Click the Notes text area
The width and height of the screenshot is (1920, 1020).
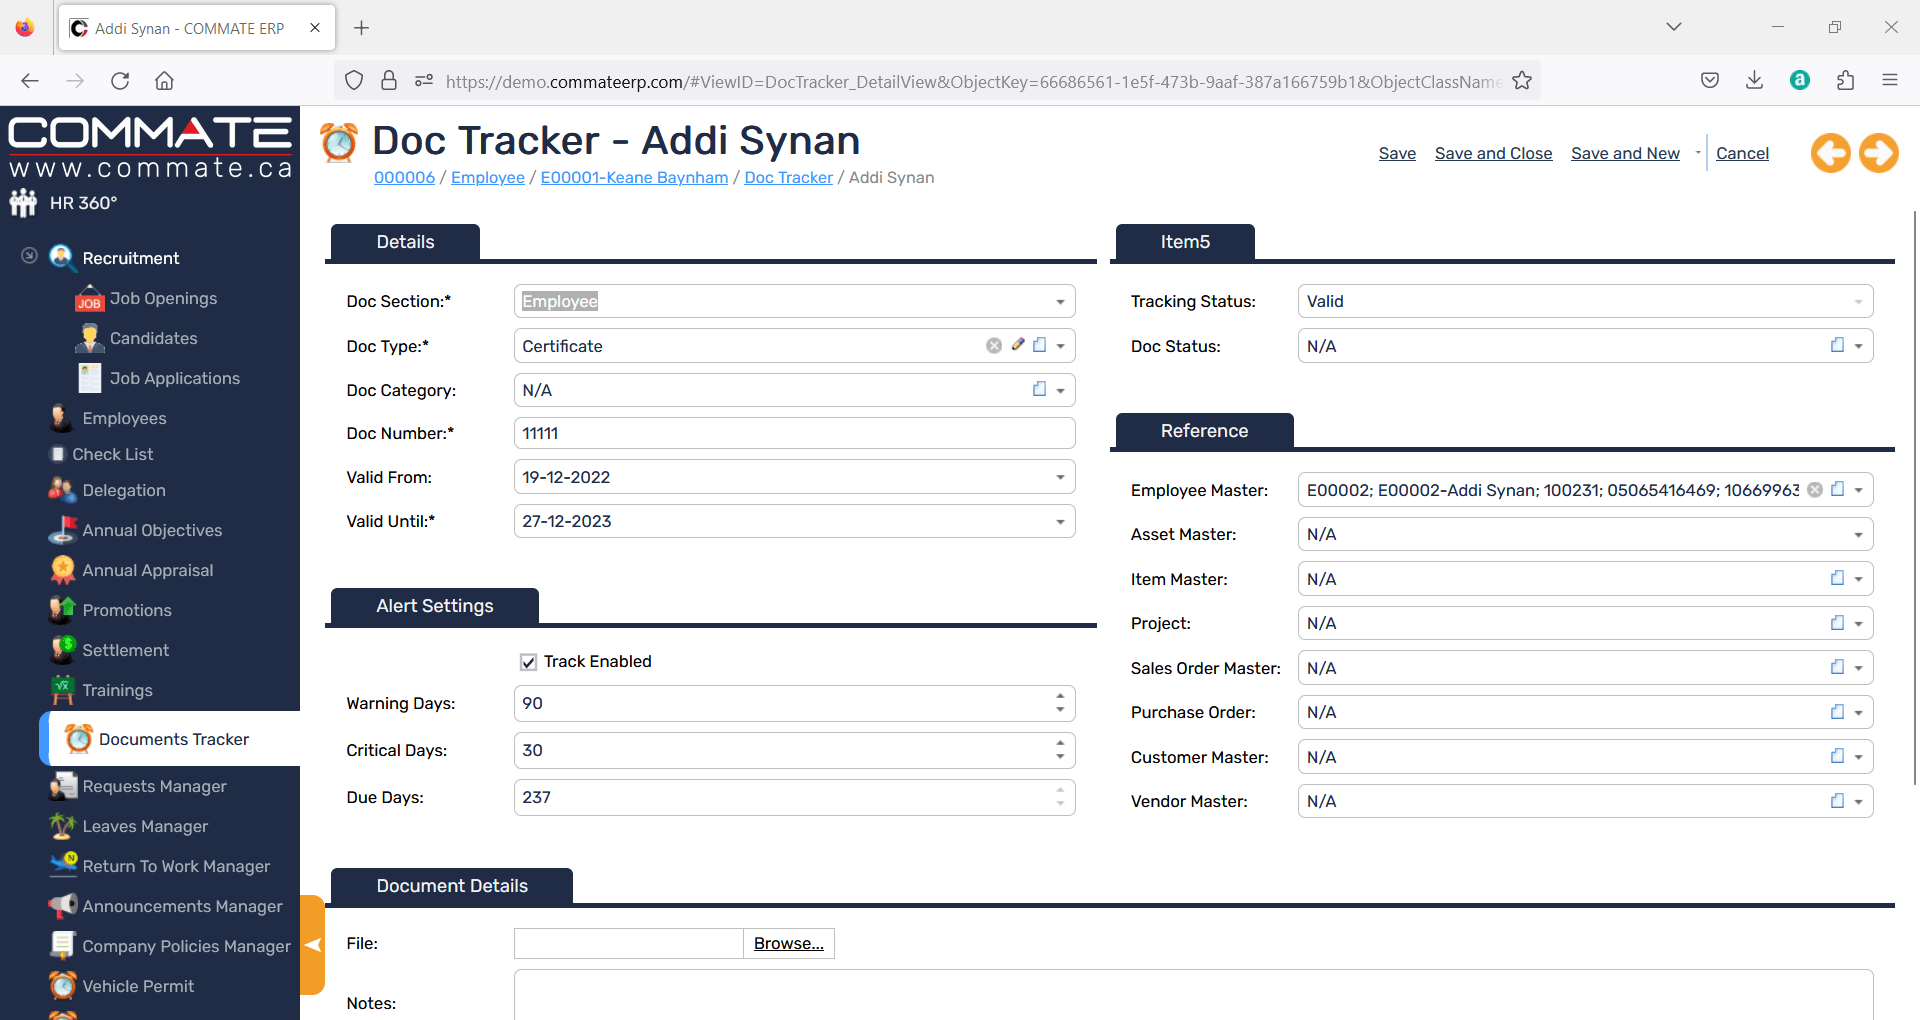tap(1193, 995)
